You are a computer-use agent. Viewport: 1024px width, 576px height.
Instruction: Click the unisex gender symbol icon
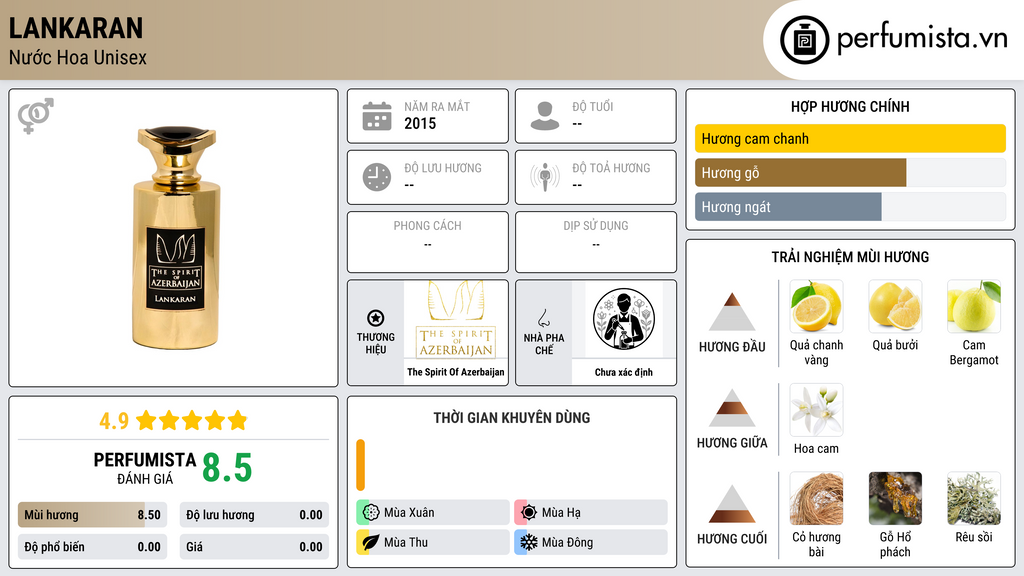[x=35, y=116]
